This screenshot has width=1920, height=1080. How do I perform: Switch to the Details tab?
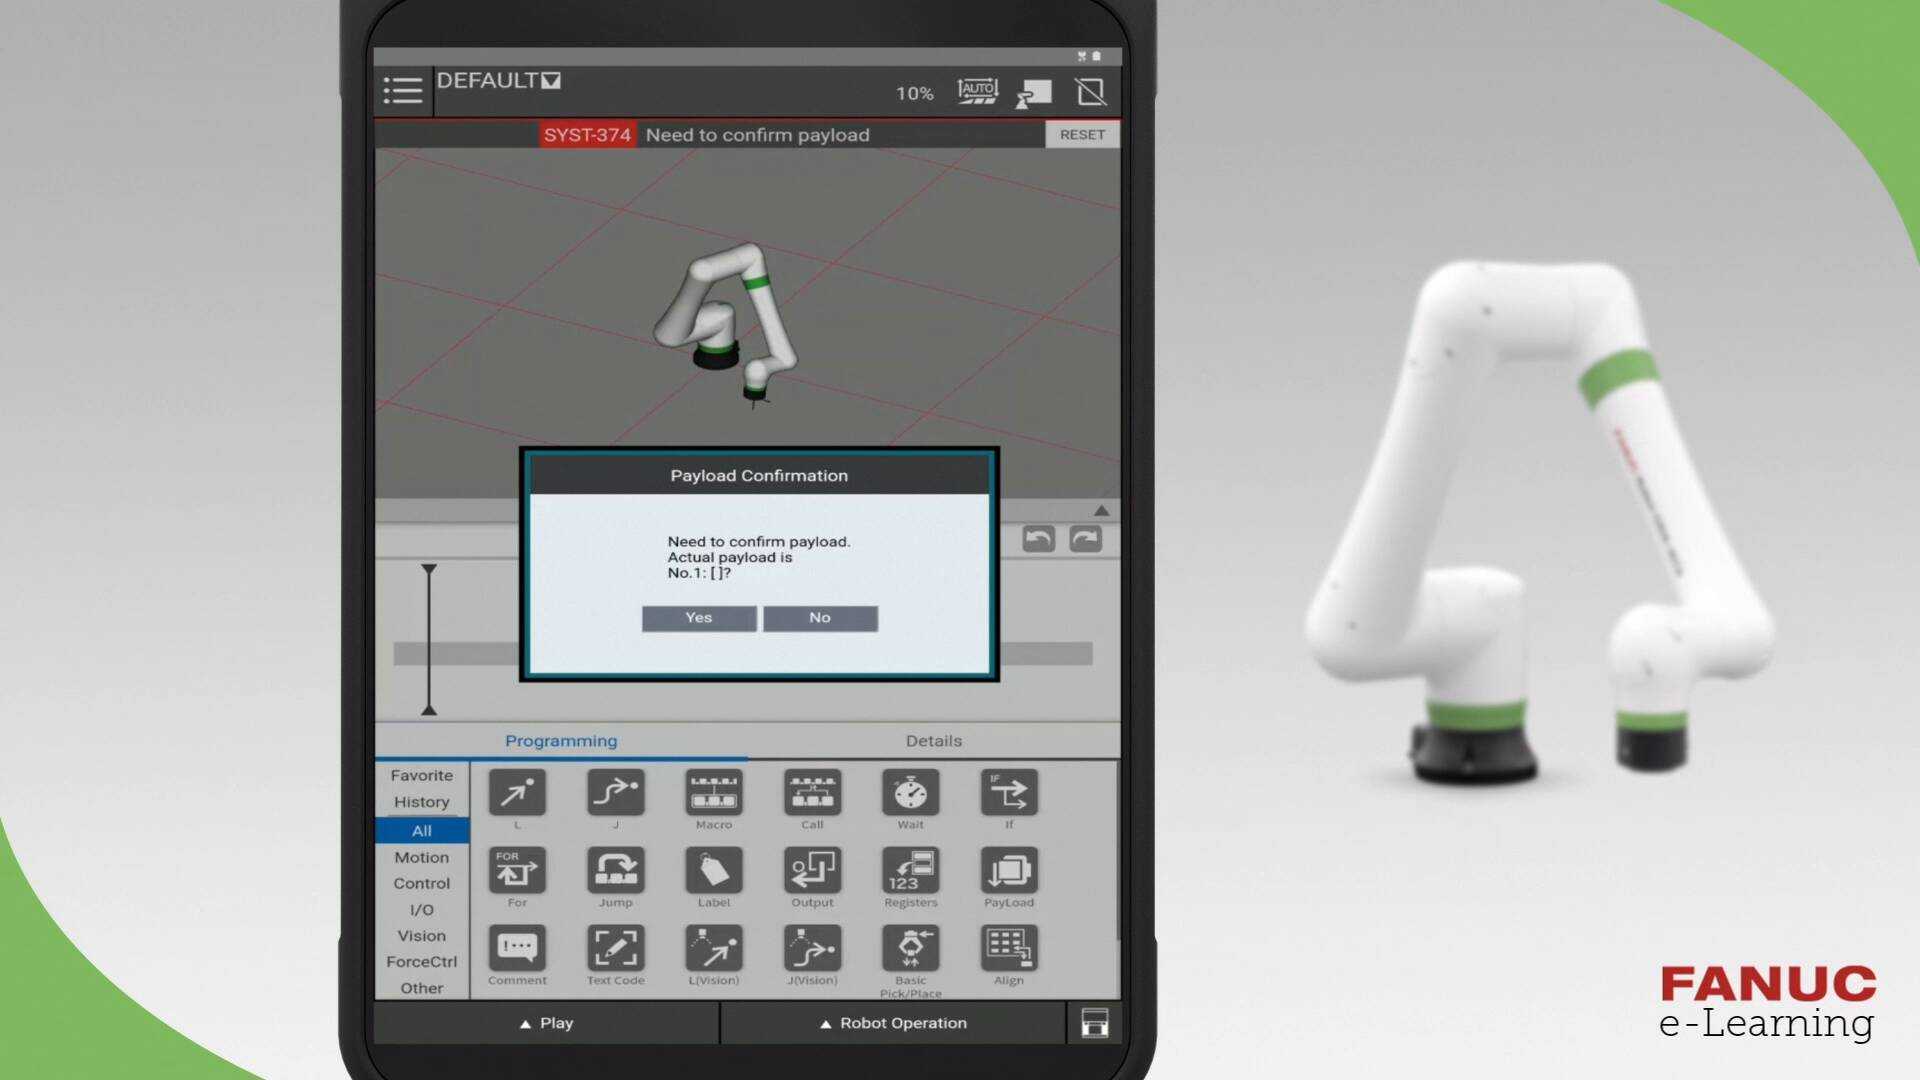tap(934, 741)
